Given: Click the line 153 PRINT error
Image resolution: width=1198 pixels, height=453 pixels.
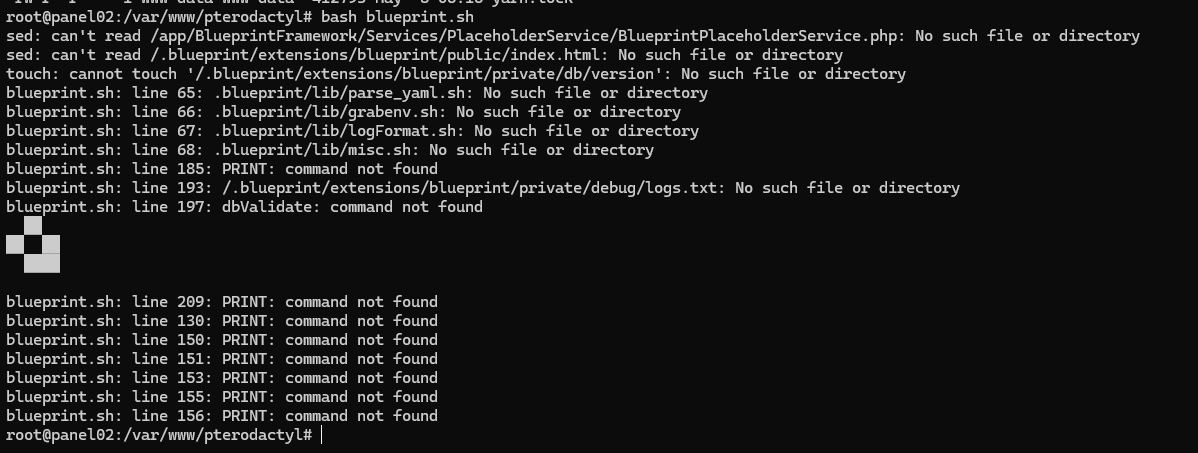Looking at the screenshot, I should tap(222, 378).
